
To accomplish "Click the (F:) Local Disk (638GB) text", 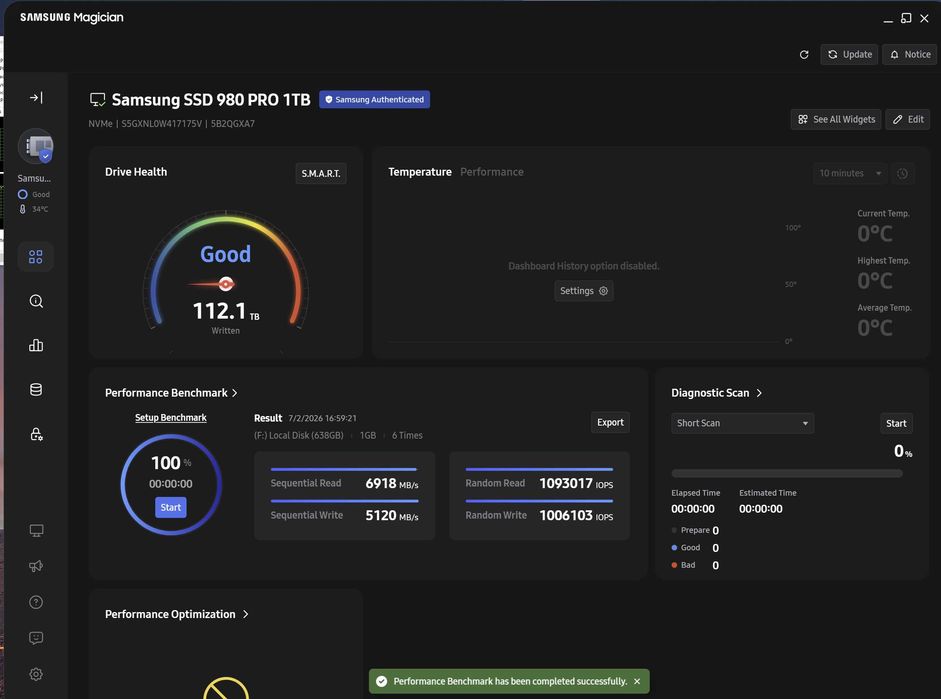I will pyautogui.click(x=298, y=436).
